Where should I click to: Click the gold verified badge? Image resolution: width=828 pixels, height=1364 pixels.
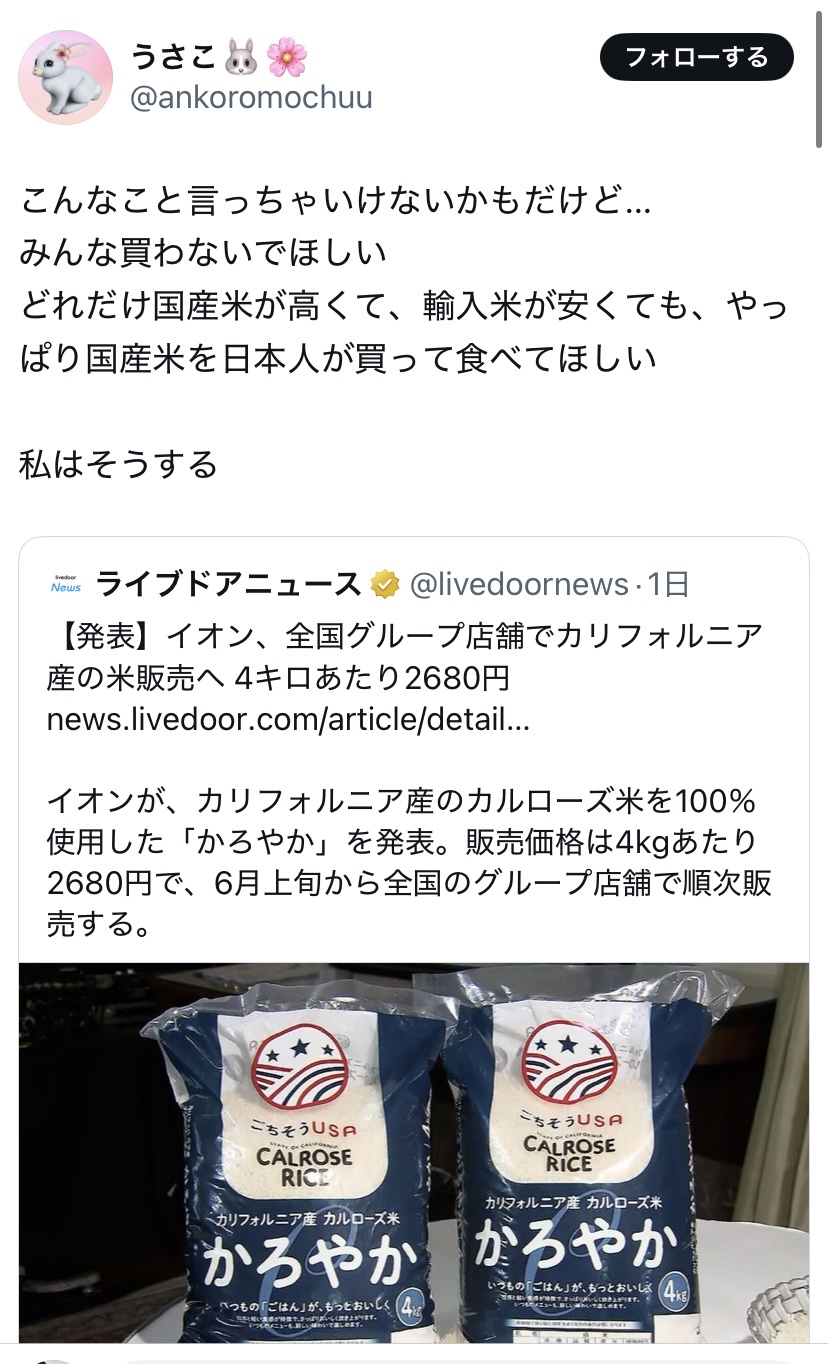tap(384, 584)
